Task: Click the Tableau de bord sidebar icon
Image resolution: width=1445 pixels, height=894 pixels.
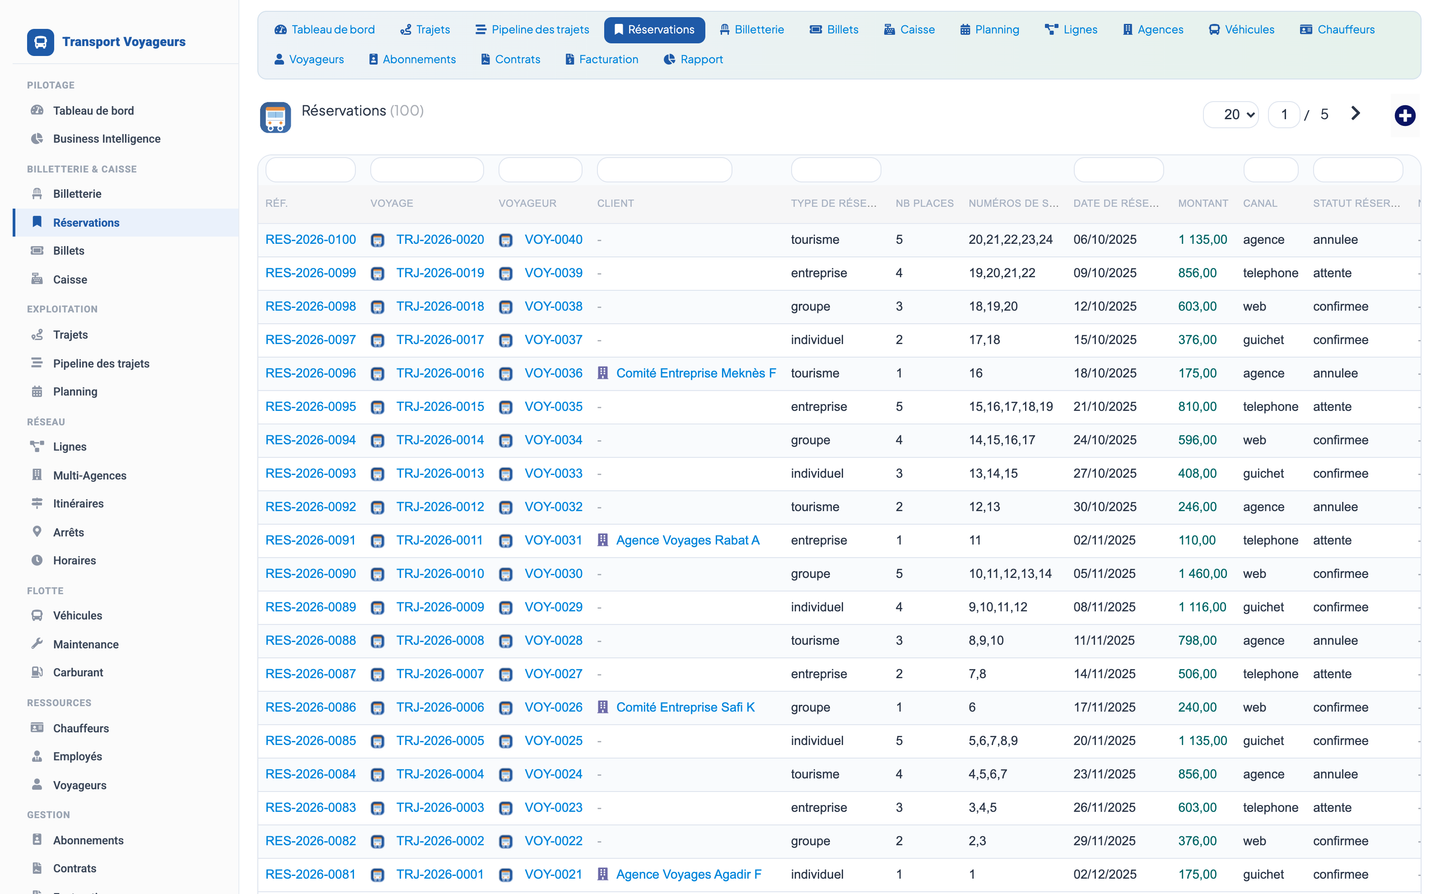Action: click(37, 110)
